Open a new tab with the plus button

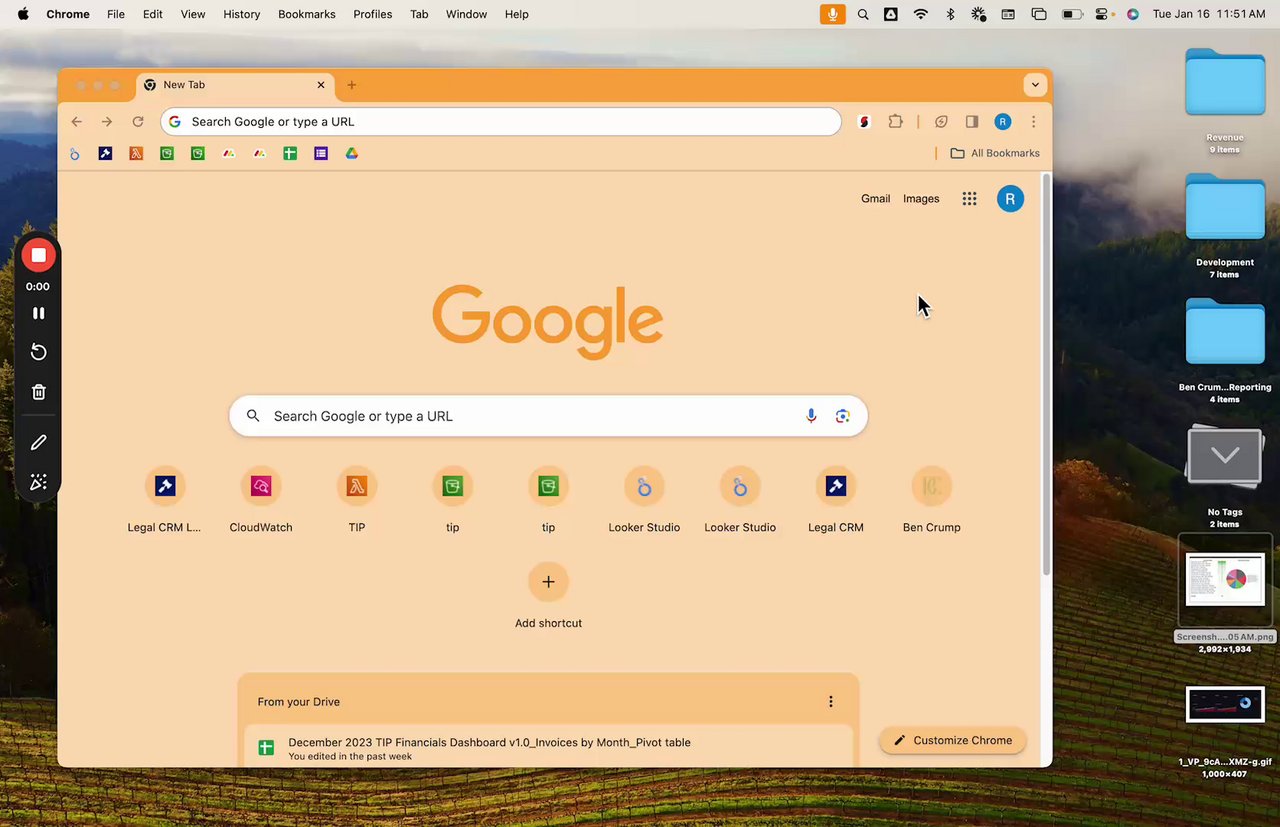click(x=351, y=85)
